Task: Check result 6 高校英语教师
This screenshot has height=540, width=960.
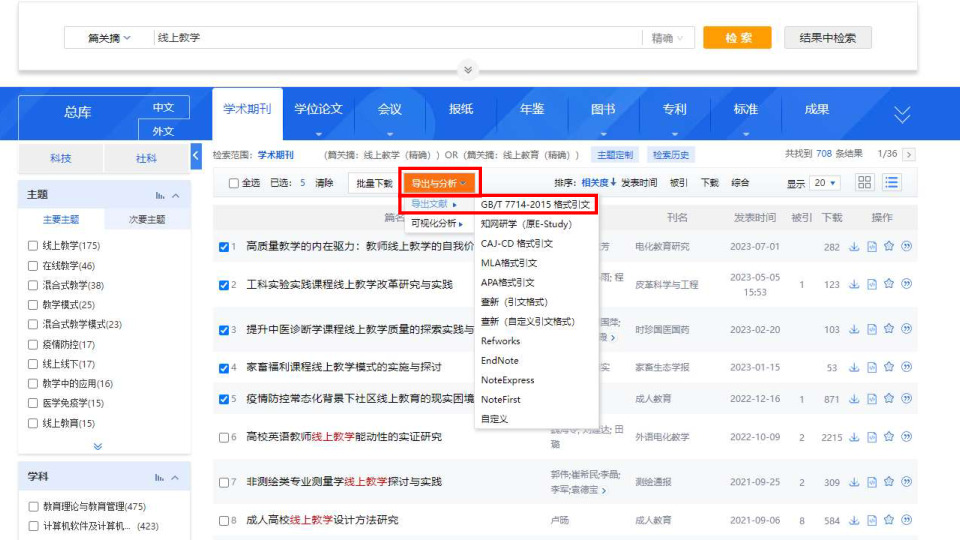Action: [224, 437]
